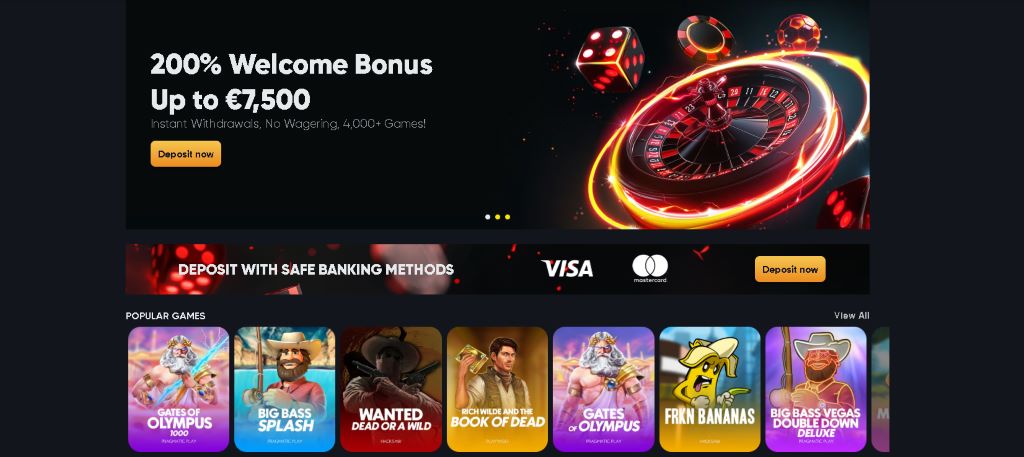Select the first carousel dot indicator
The width and height of the screenshot is (1024, 457).
point(487,217)
